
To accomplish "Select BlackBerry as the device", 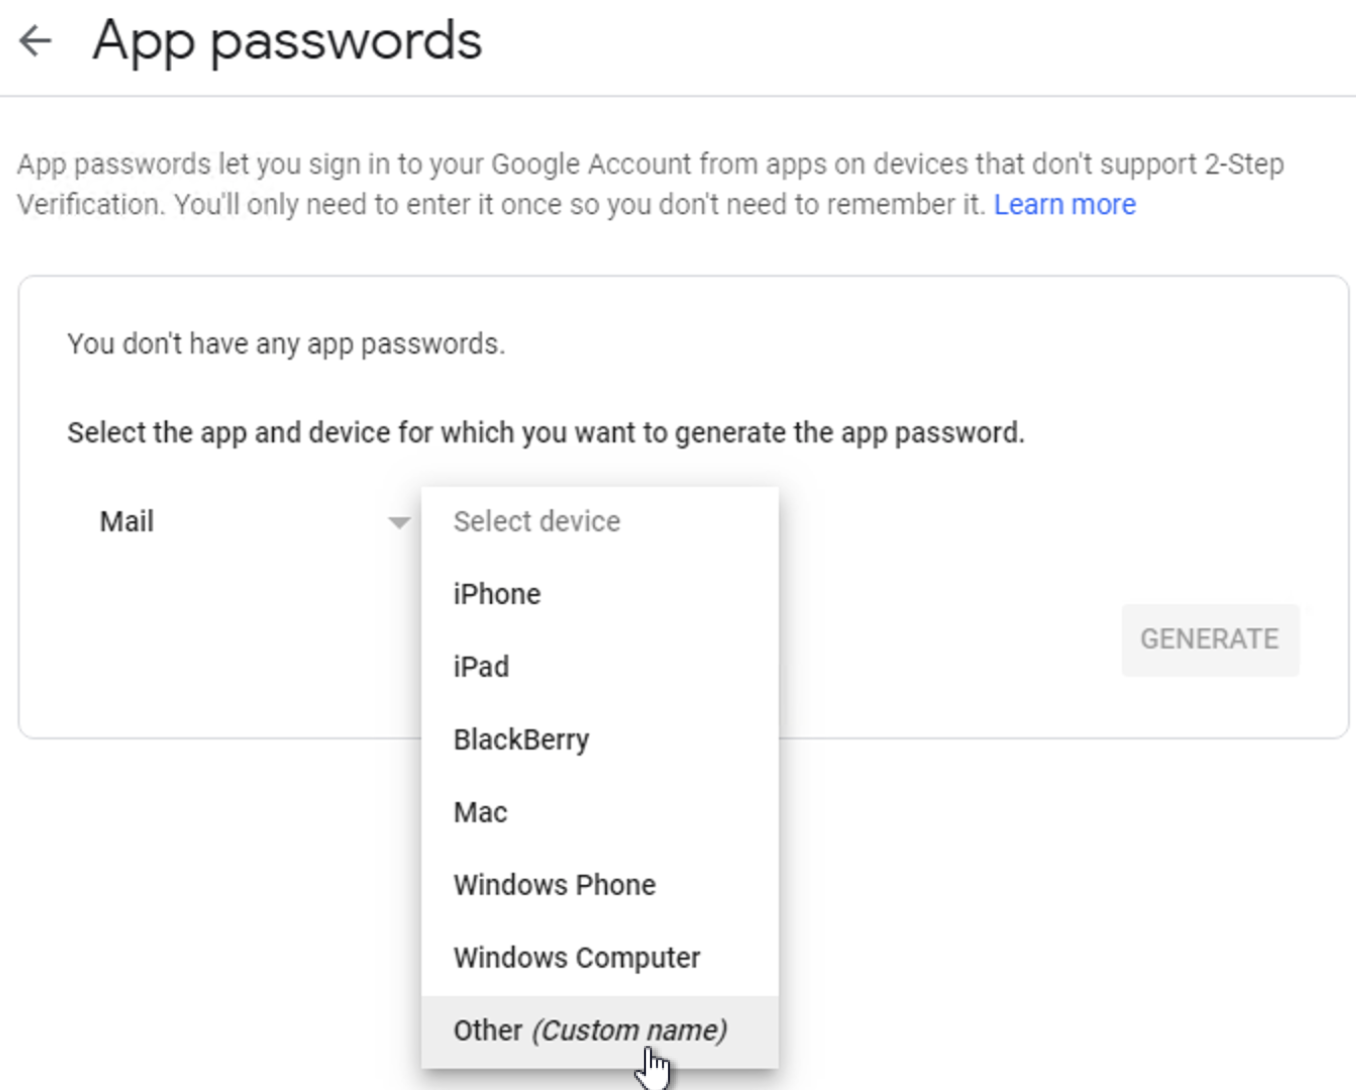I will click(x=521, y=740).
